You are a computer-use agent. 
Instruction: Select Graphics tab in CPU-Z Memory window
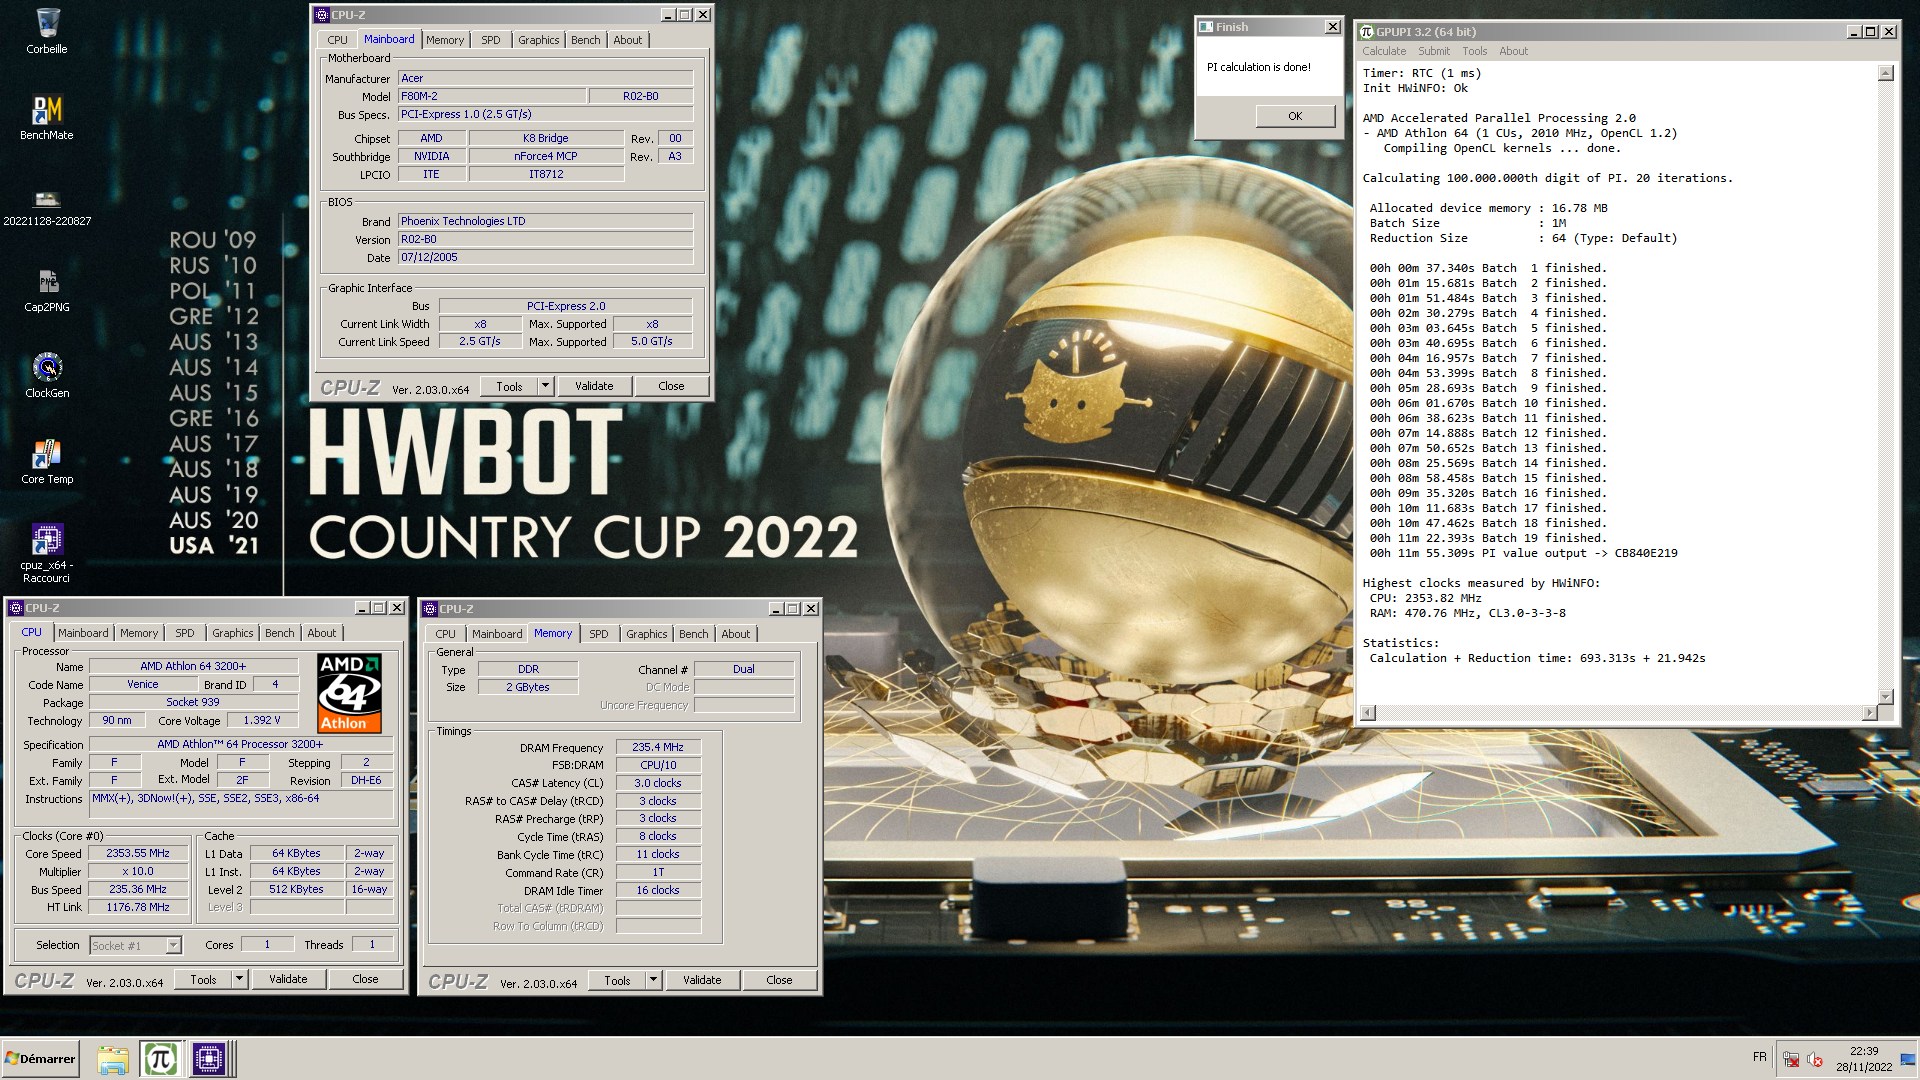(646, 634)
